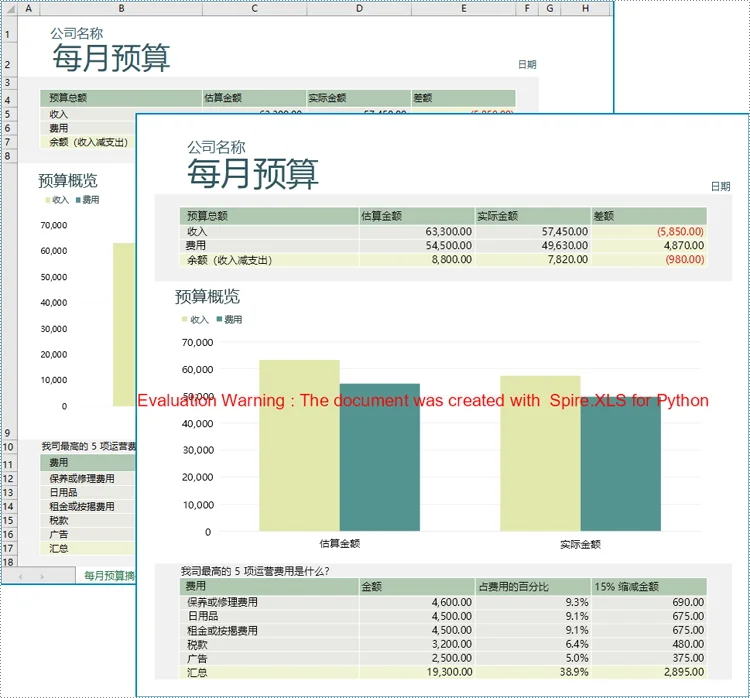Click the 7,820.00 balance value
The height and width of the screenshot is (698, 750).
pyautogui.click(x=568, y=259)
